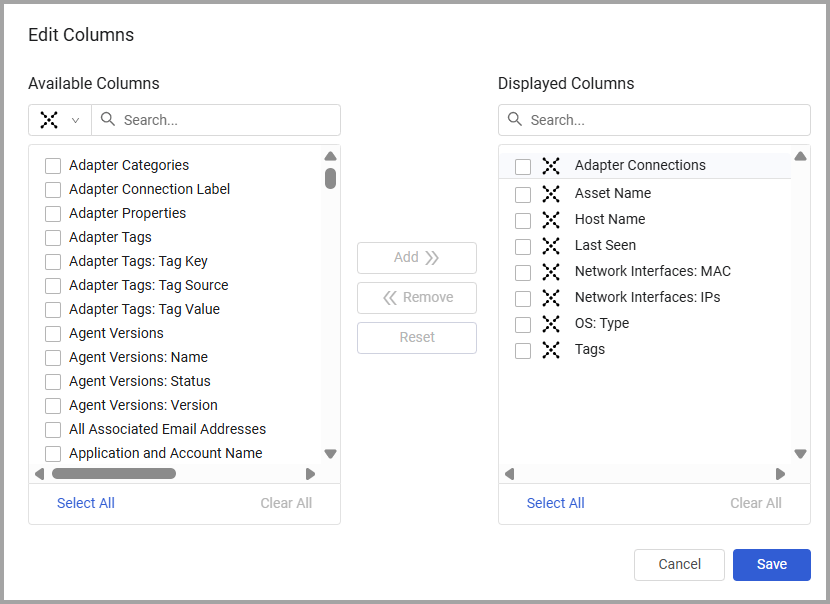The image size is (830, 604).
Task: Click the adapter icon beside Asset Name
Action: click(550, 194)
